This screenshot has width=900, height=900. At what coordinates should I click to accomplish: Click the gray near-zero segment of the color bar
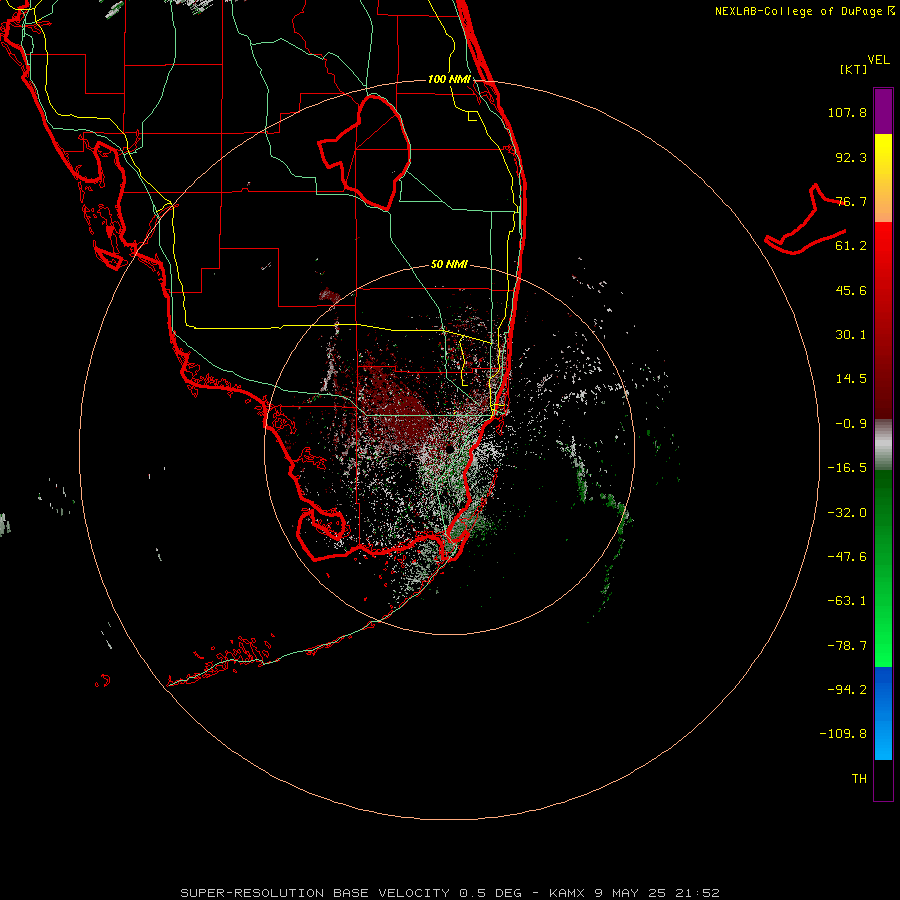[x=883, y=445]
